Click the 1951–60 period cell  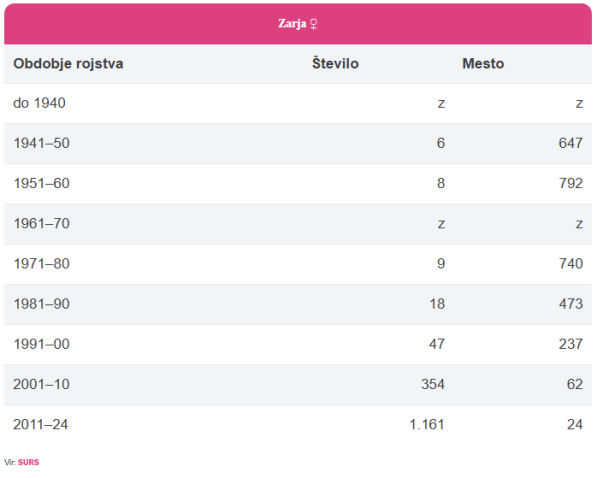coord(42,183)
